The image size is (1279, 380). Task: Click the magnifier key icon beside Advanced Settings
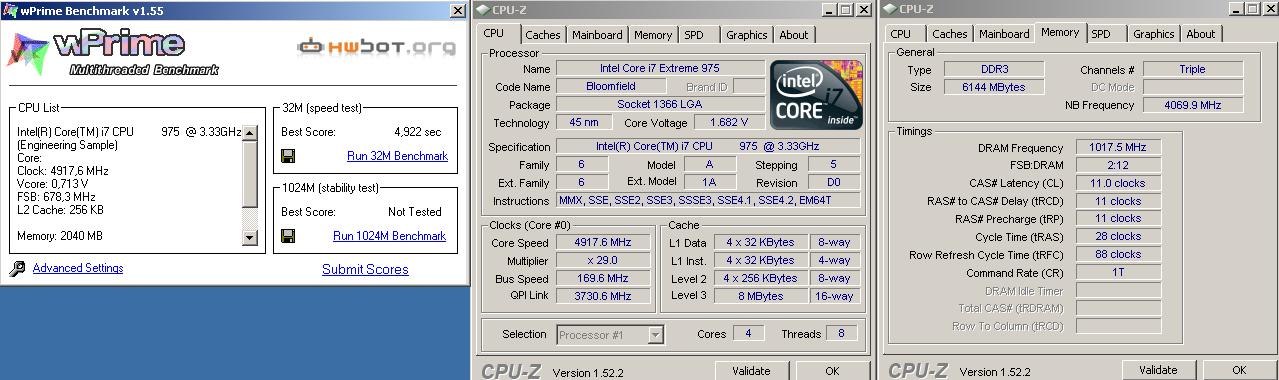(17, 268)
